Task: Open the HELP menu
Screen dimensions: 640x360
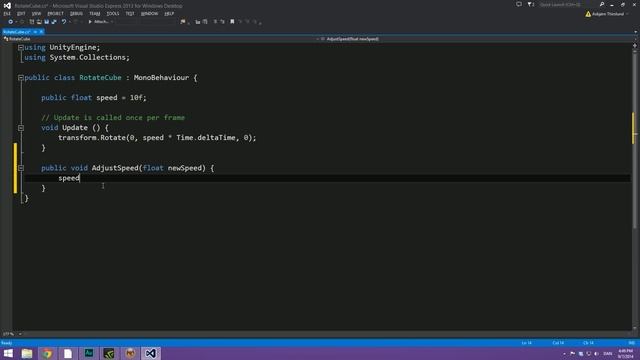Action: click(x=169, y=13)
